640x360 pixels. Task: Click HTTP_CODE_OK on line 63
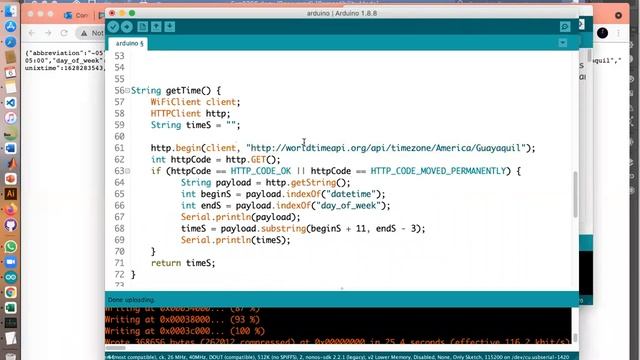261,171
